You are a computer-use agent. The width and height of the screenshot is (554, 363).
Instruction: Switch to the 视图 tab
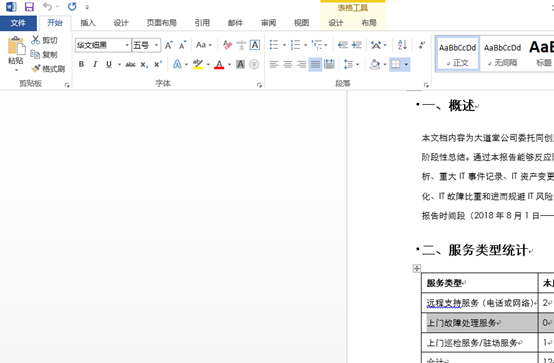click(302, 23)
